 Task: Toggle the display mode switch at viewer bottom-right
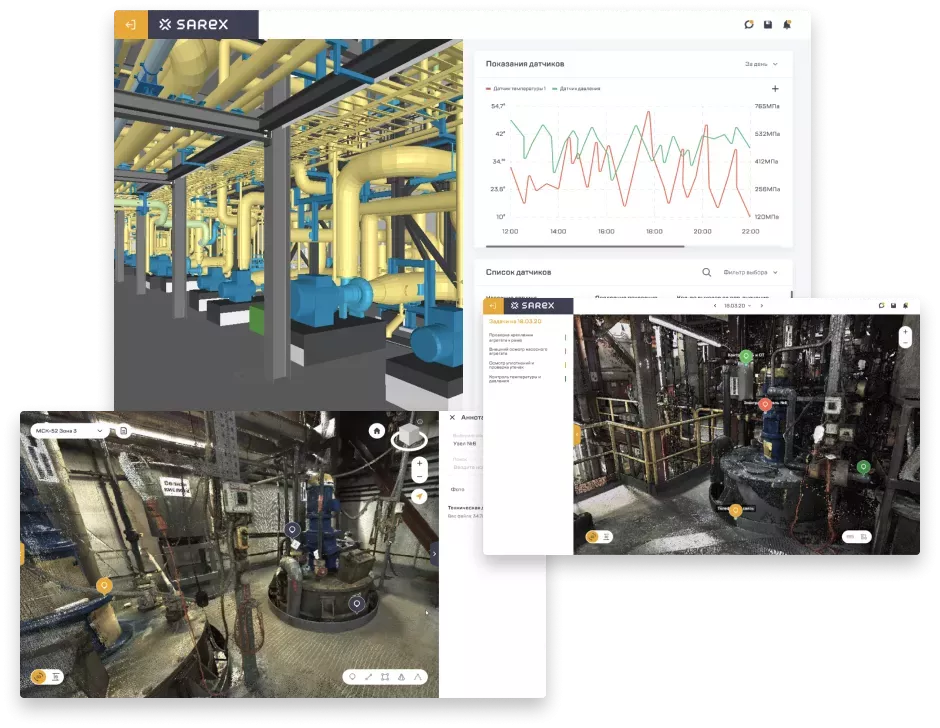857,537
